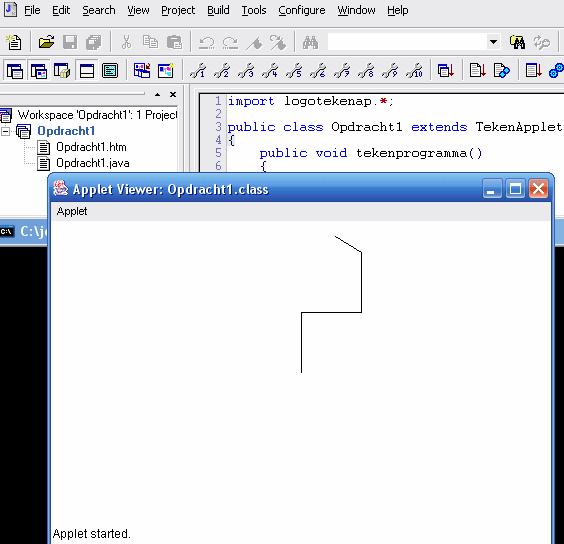Click the Find binoculars icon
The height and width of the screenshot is (544, 564).
tap(310, 42)
